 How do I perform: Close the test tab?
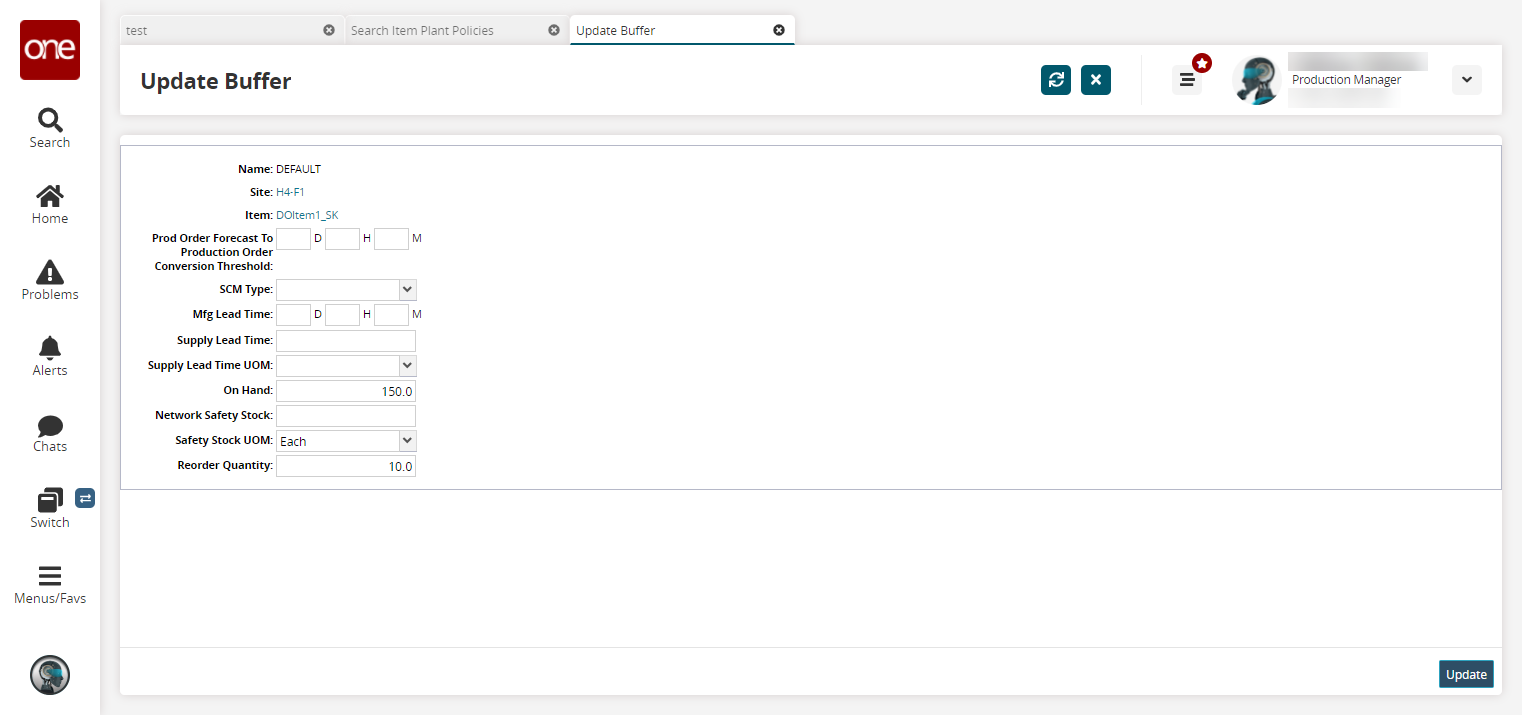point(329,30)
